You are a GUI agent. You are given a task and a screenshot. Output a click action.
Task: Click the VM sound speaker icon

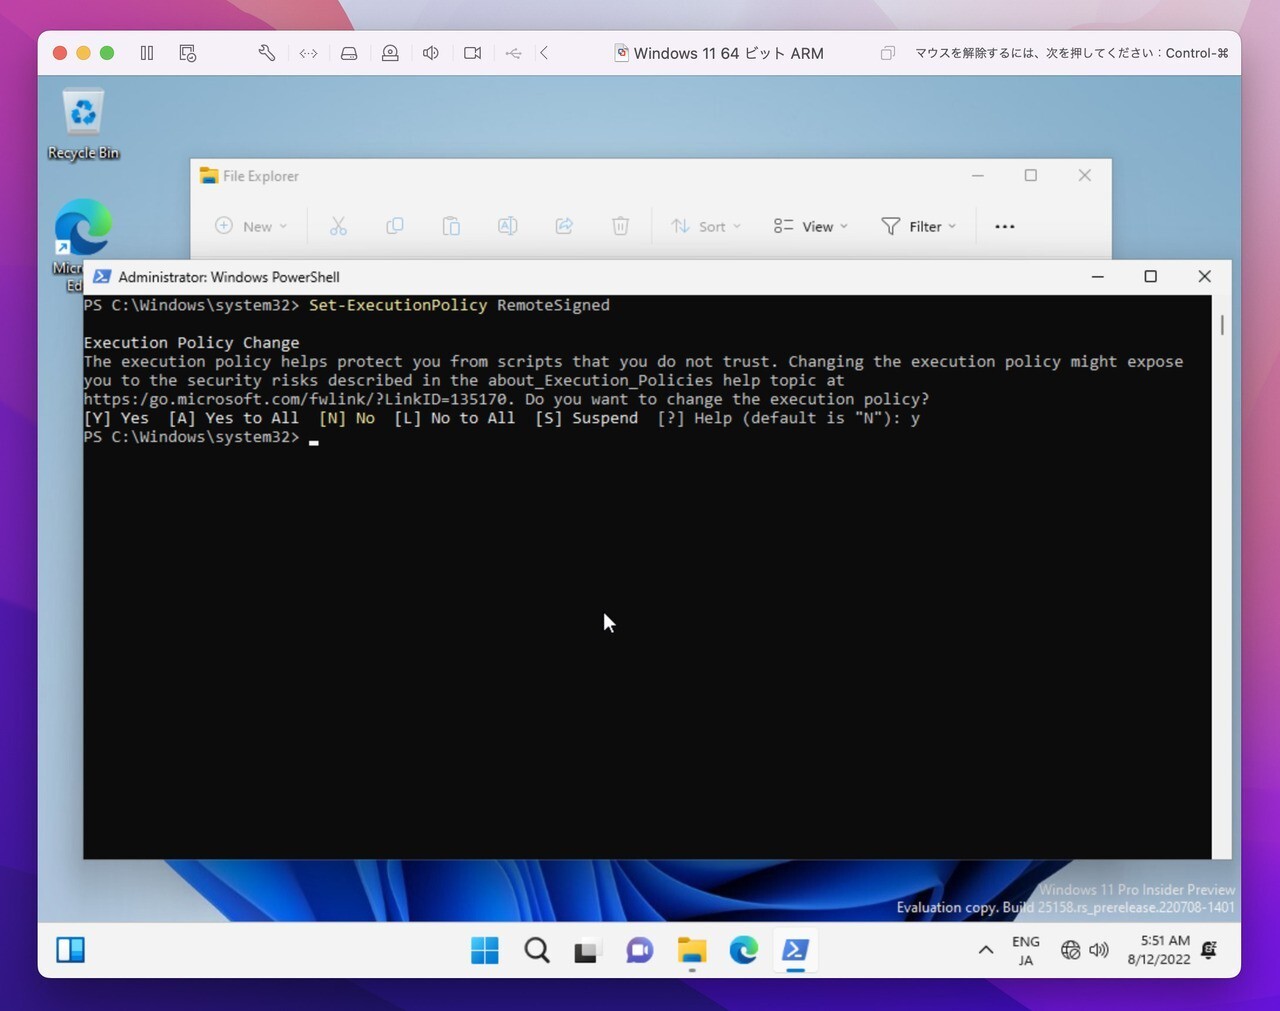pos(431,53)
